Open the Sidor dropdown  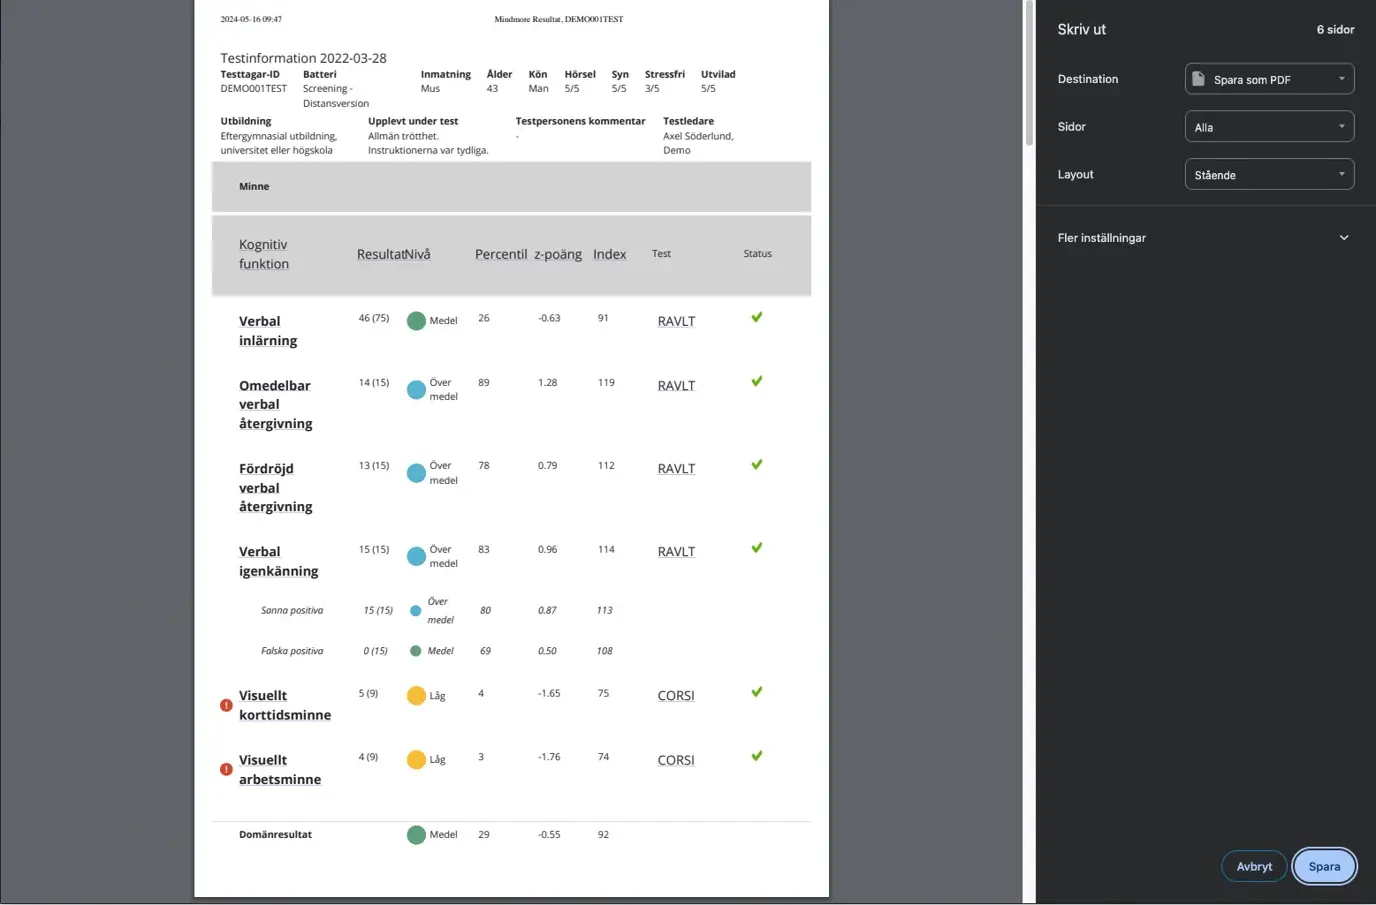pyautogui.click(x=1268, y=127)
